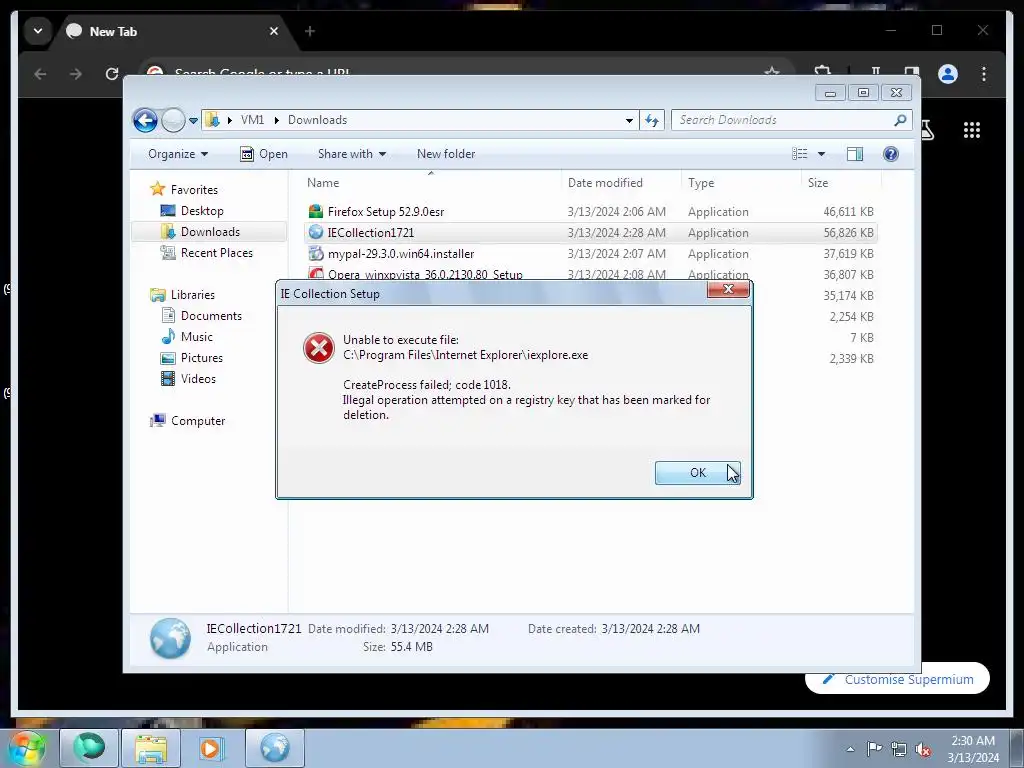Select the mypal-29.3.0.win64.installer file

click(x=590, y=253)
